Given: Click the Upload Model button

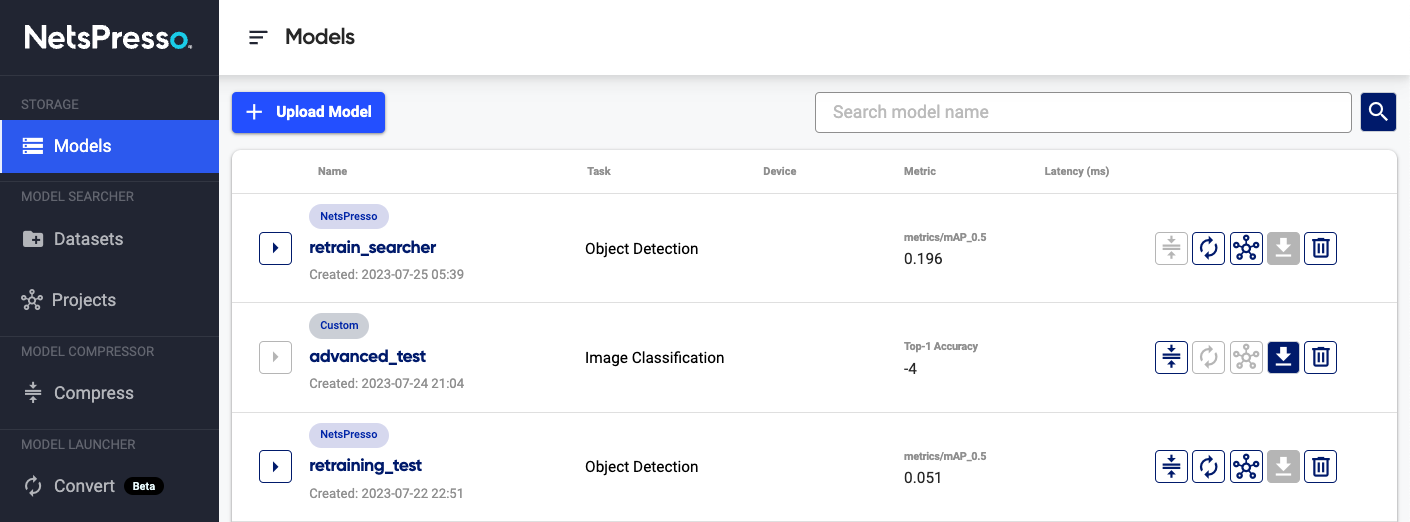Looking at the screenshot, I should tap(308, 112).
